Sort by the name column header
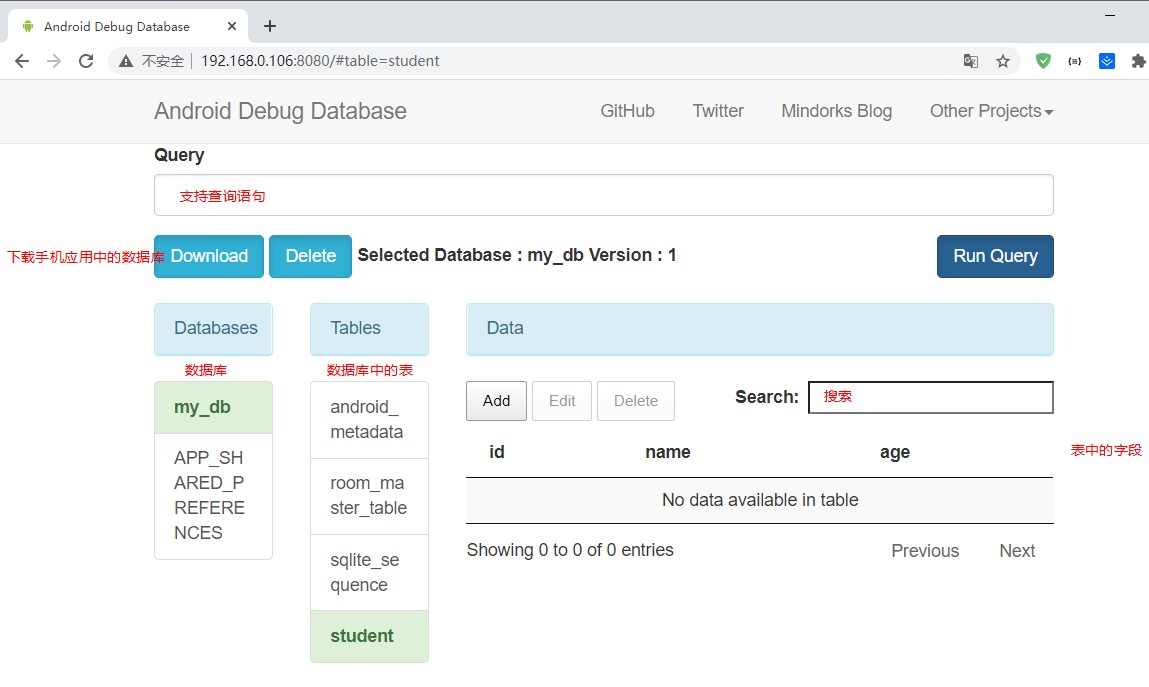 coord(668,452)
